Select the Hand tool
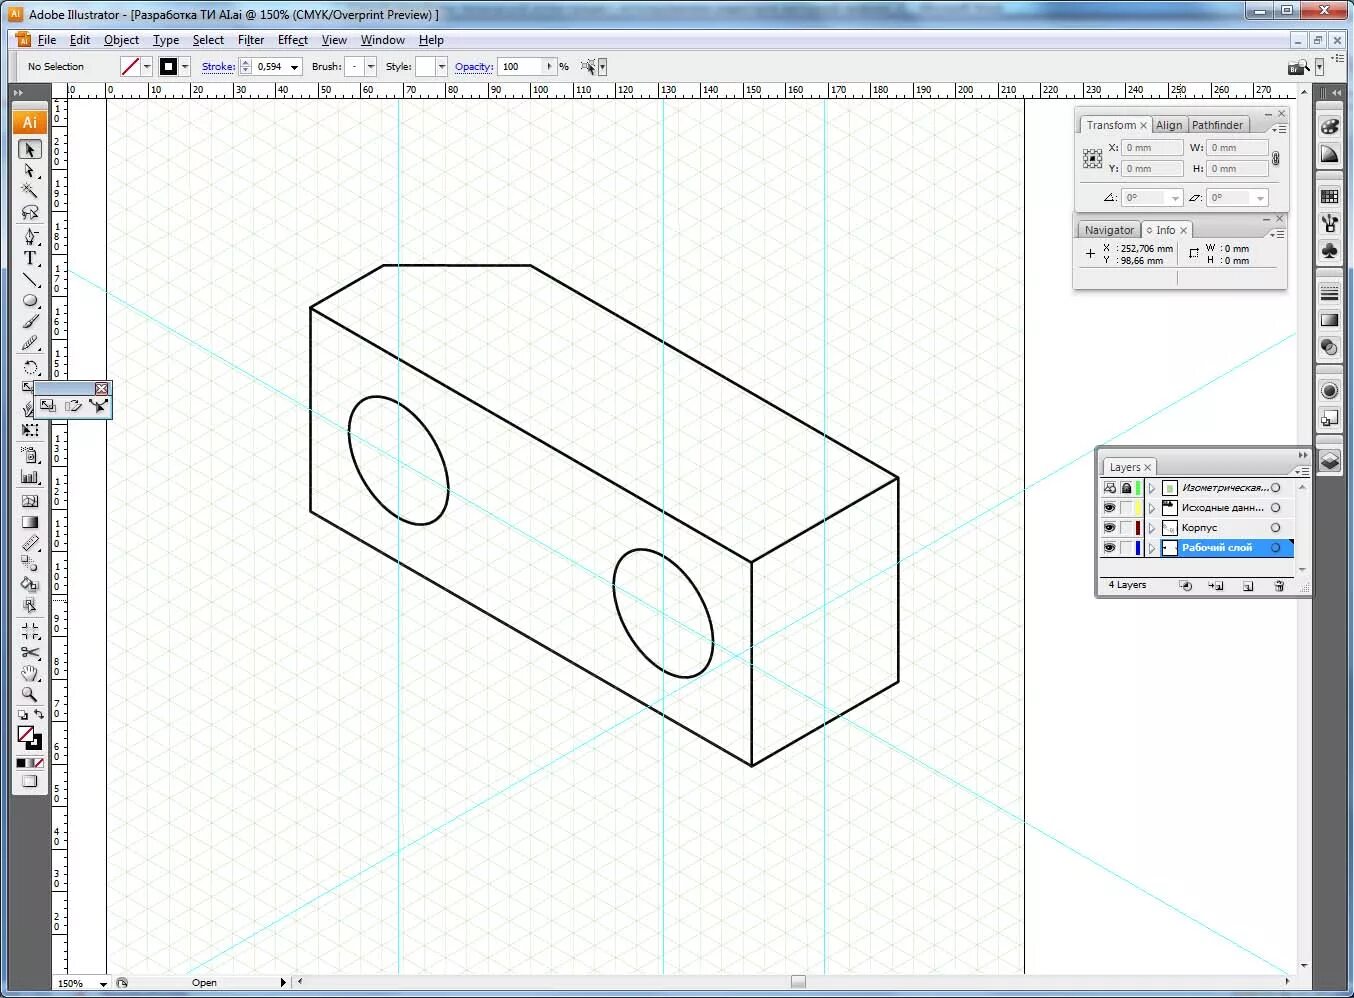Viewport: 1354px width, 998px height. pos(29,673)
